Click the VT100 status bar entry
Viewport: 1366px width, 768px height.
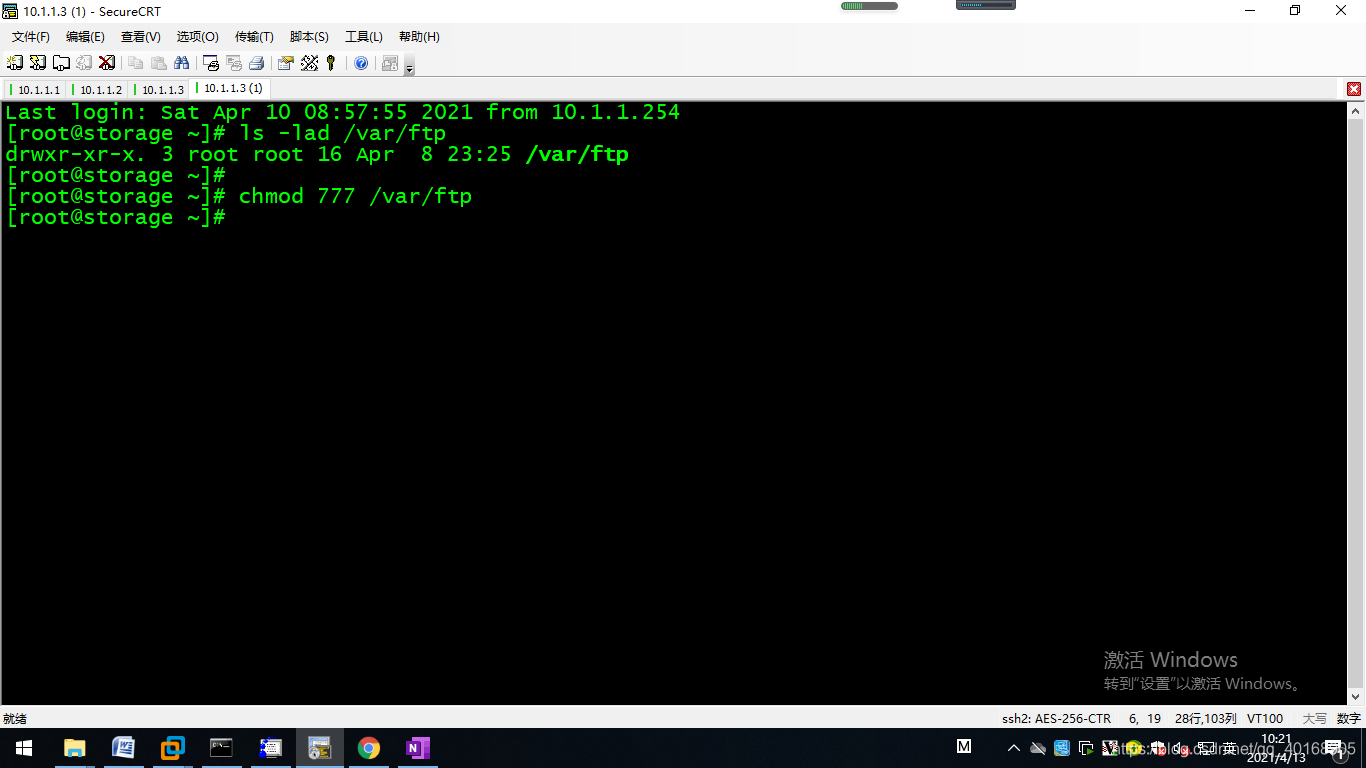pyautogui.click(x=1265, y=718)
